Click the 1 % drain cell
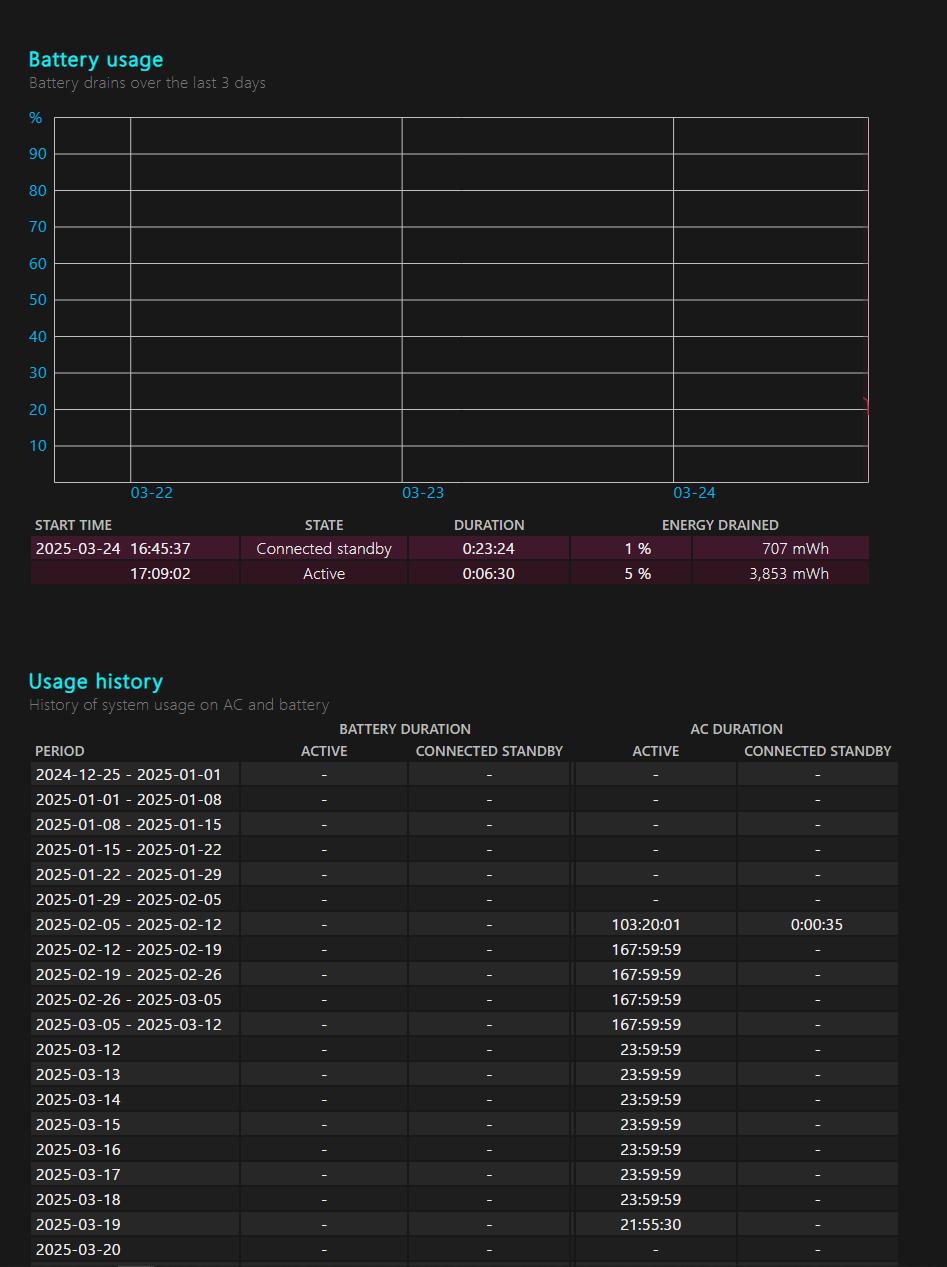947x1267 pixels. [x=631, y=549]
